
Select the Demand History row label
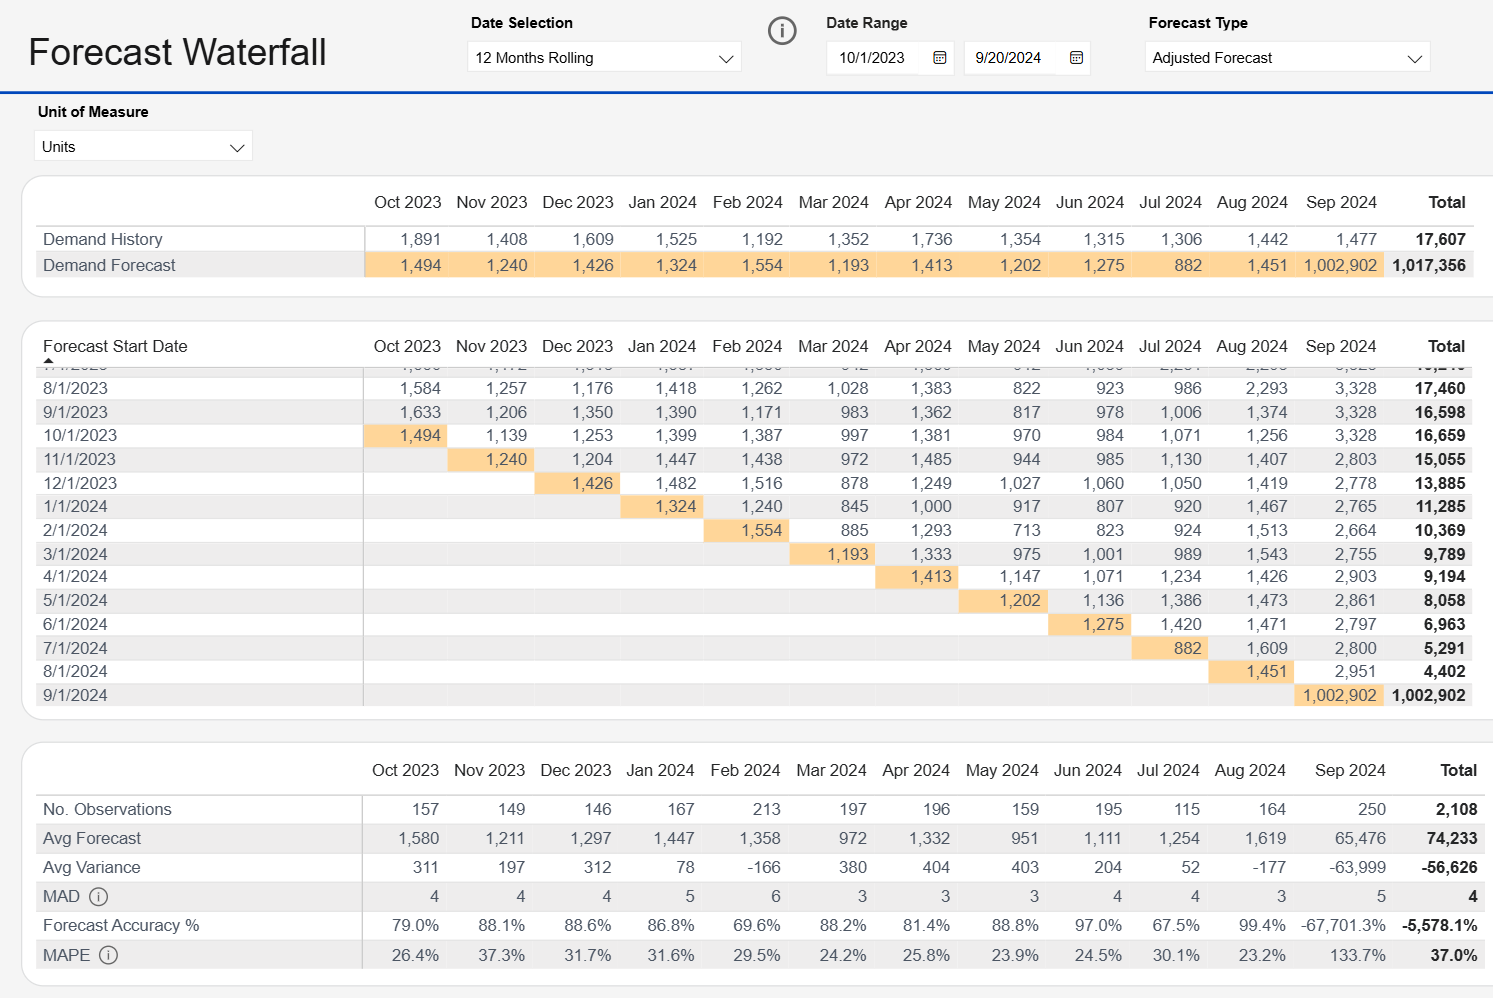point(103,239)
